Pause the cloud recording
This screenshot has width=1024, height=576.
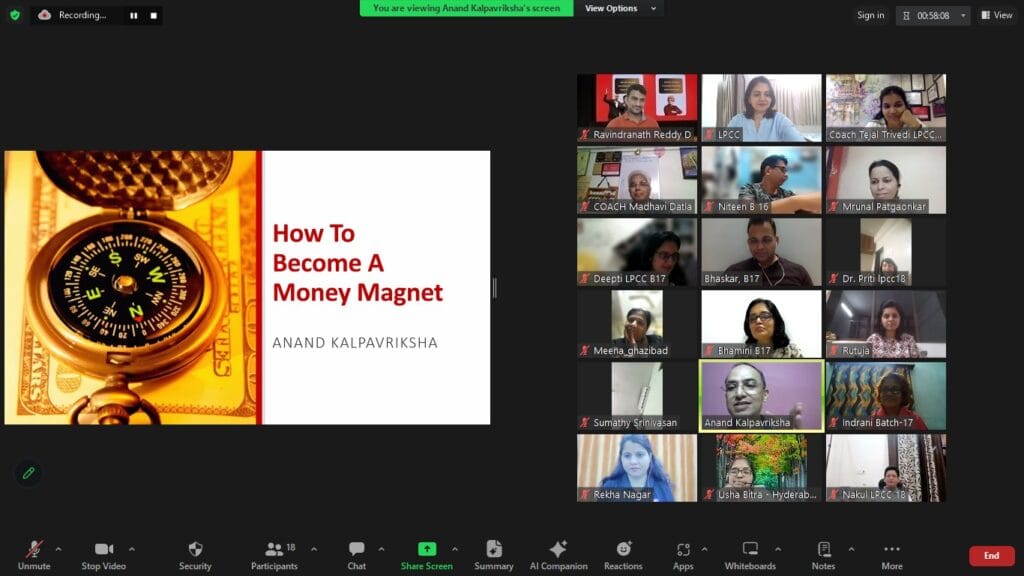(x=134, y=16)
